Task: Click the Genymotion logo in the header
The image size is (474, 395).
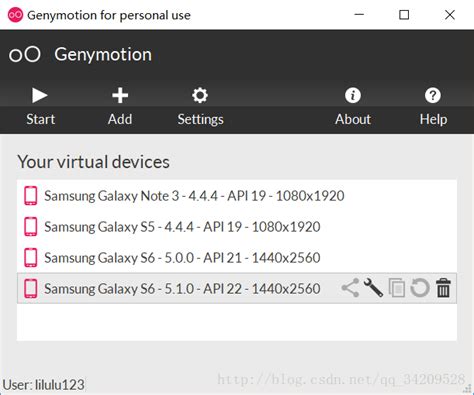Action: click(25, 54)
